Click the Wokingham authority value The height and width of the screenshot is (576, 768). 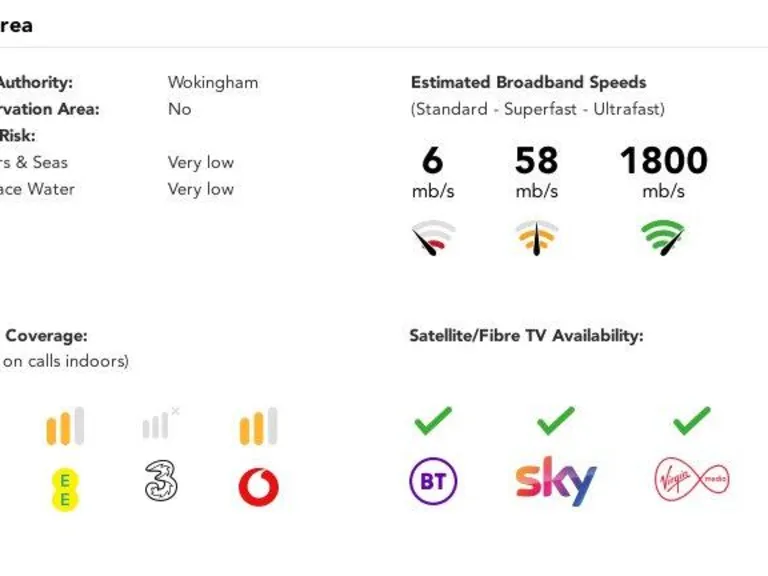212,83
